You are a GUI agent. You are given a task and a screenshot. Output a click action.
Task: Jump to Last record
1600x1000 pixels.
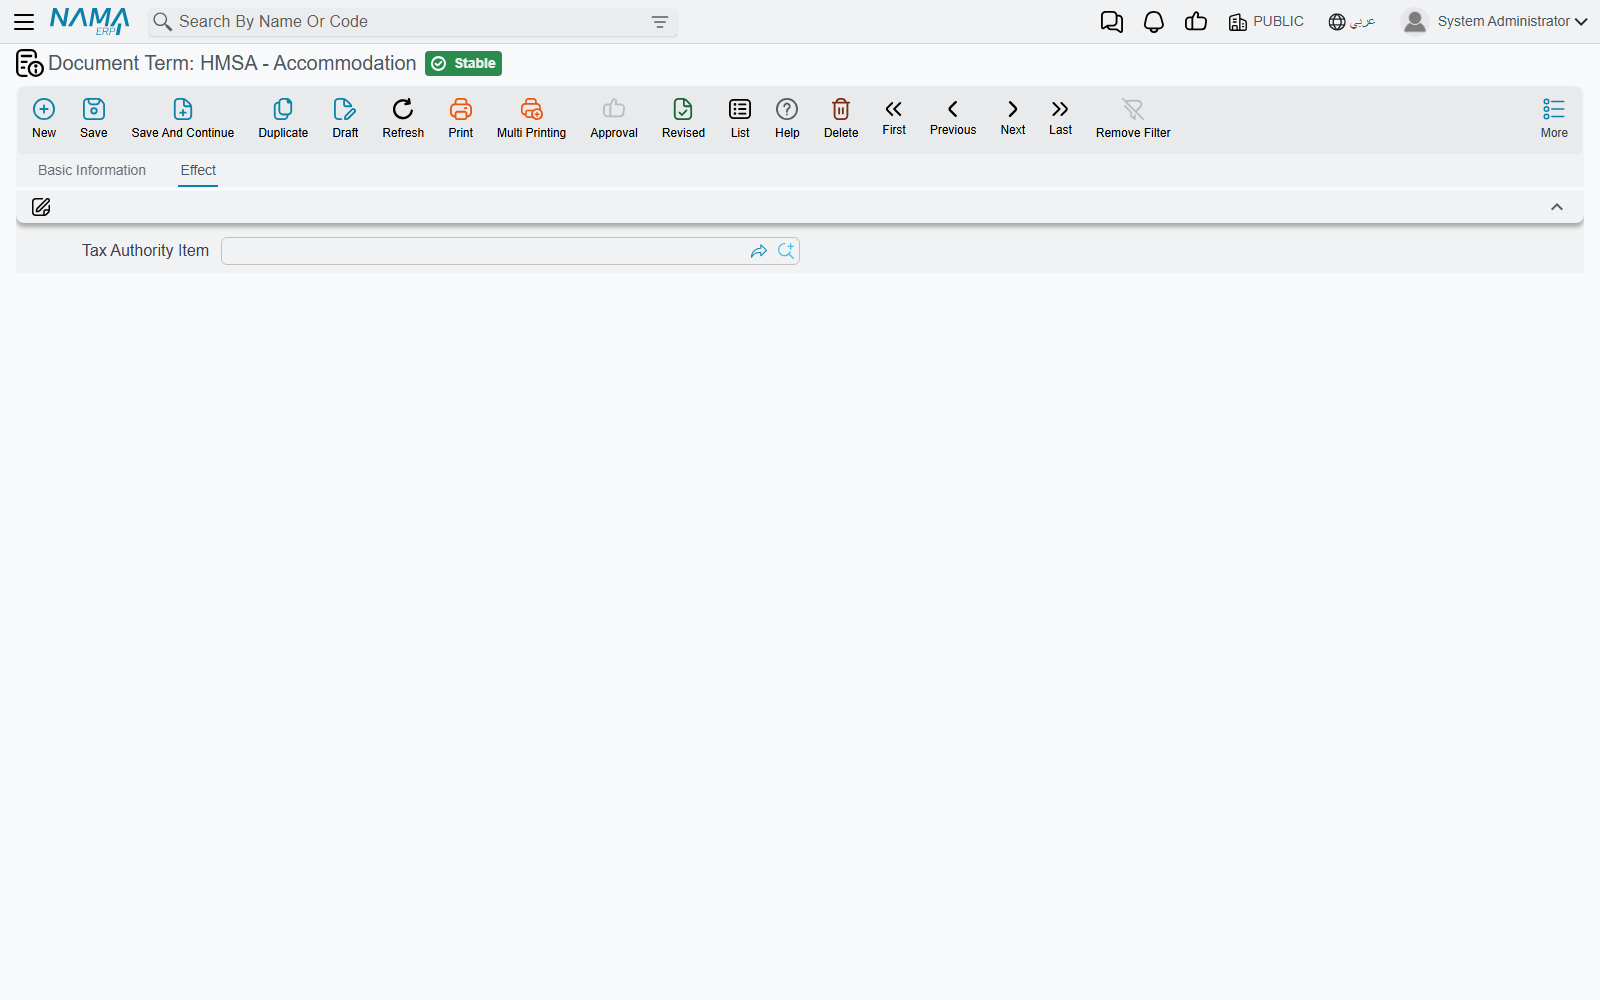coord(1060,117)
